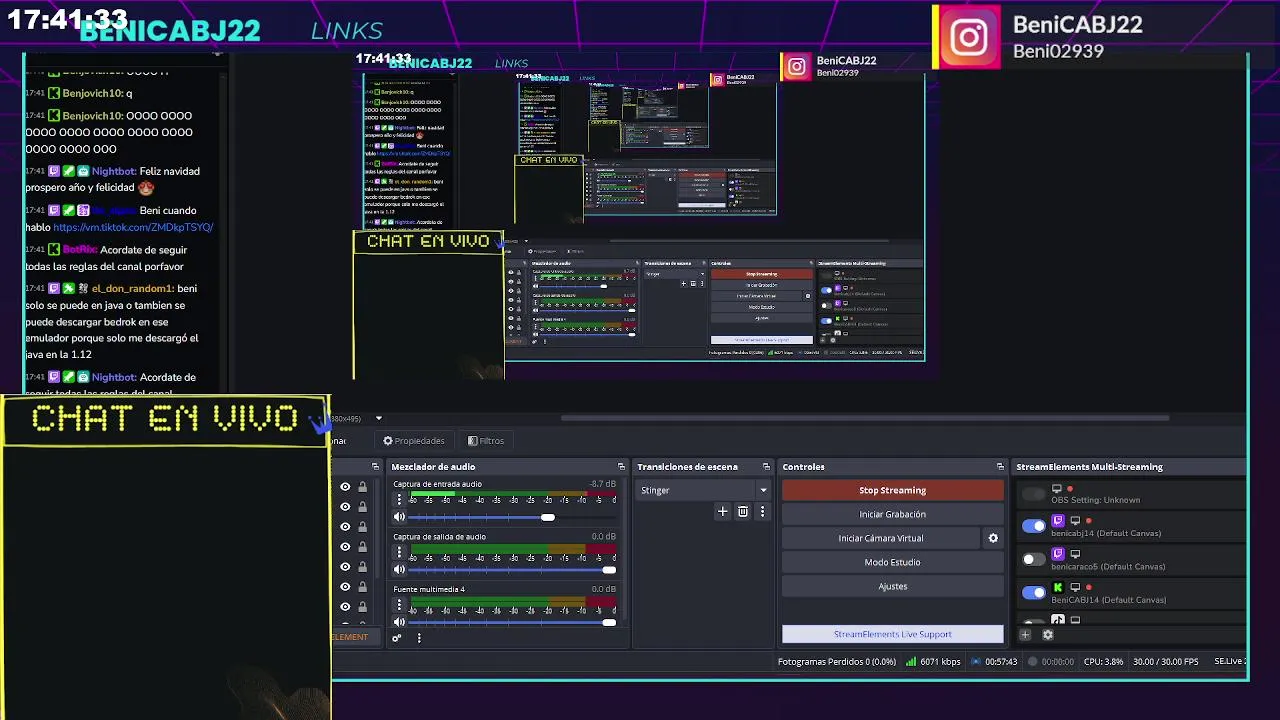The image size is (1280, 720).
Task: Open Ajustes in Controles panel
Action: click(893, 586)
